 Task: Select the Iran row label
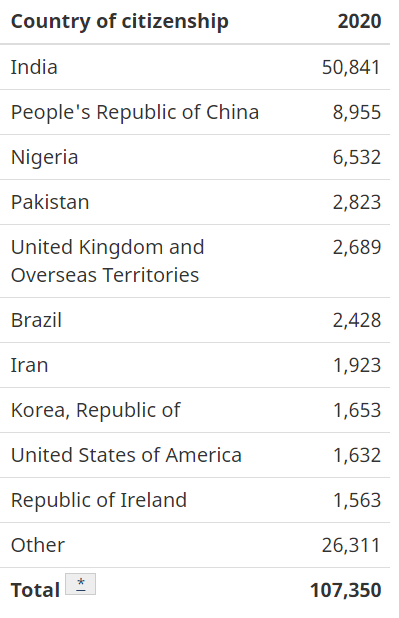coord(30,365)
